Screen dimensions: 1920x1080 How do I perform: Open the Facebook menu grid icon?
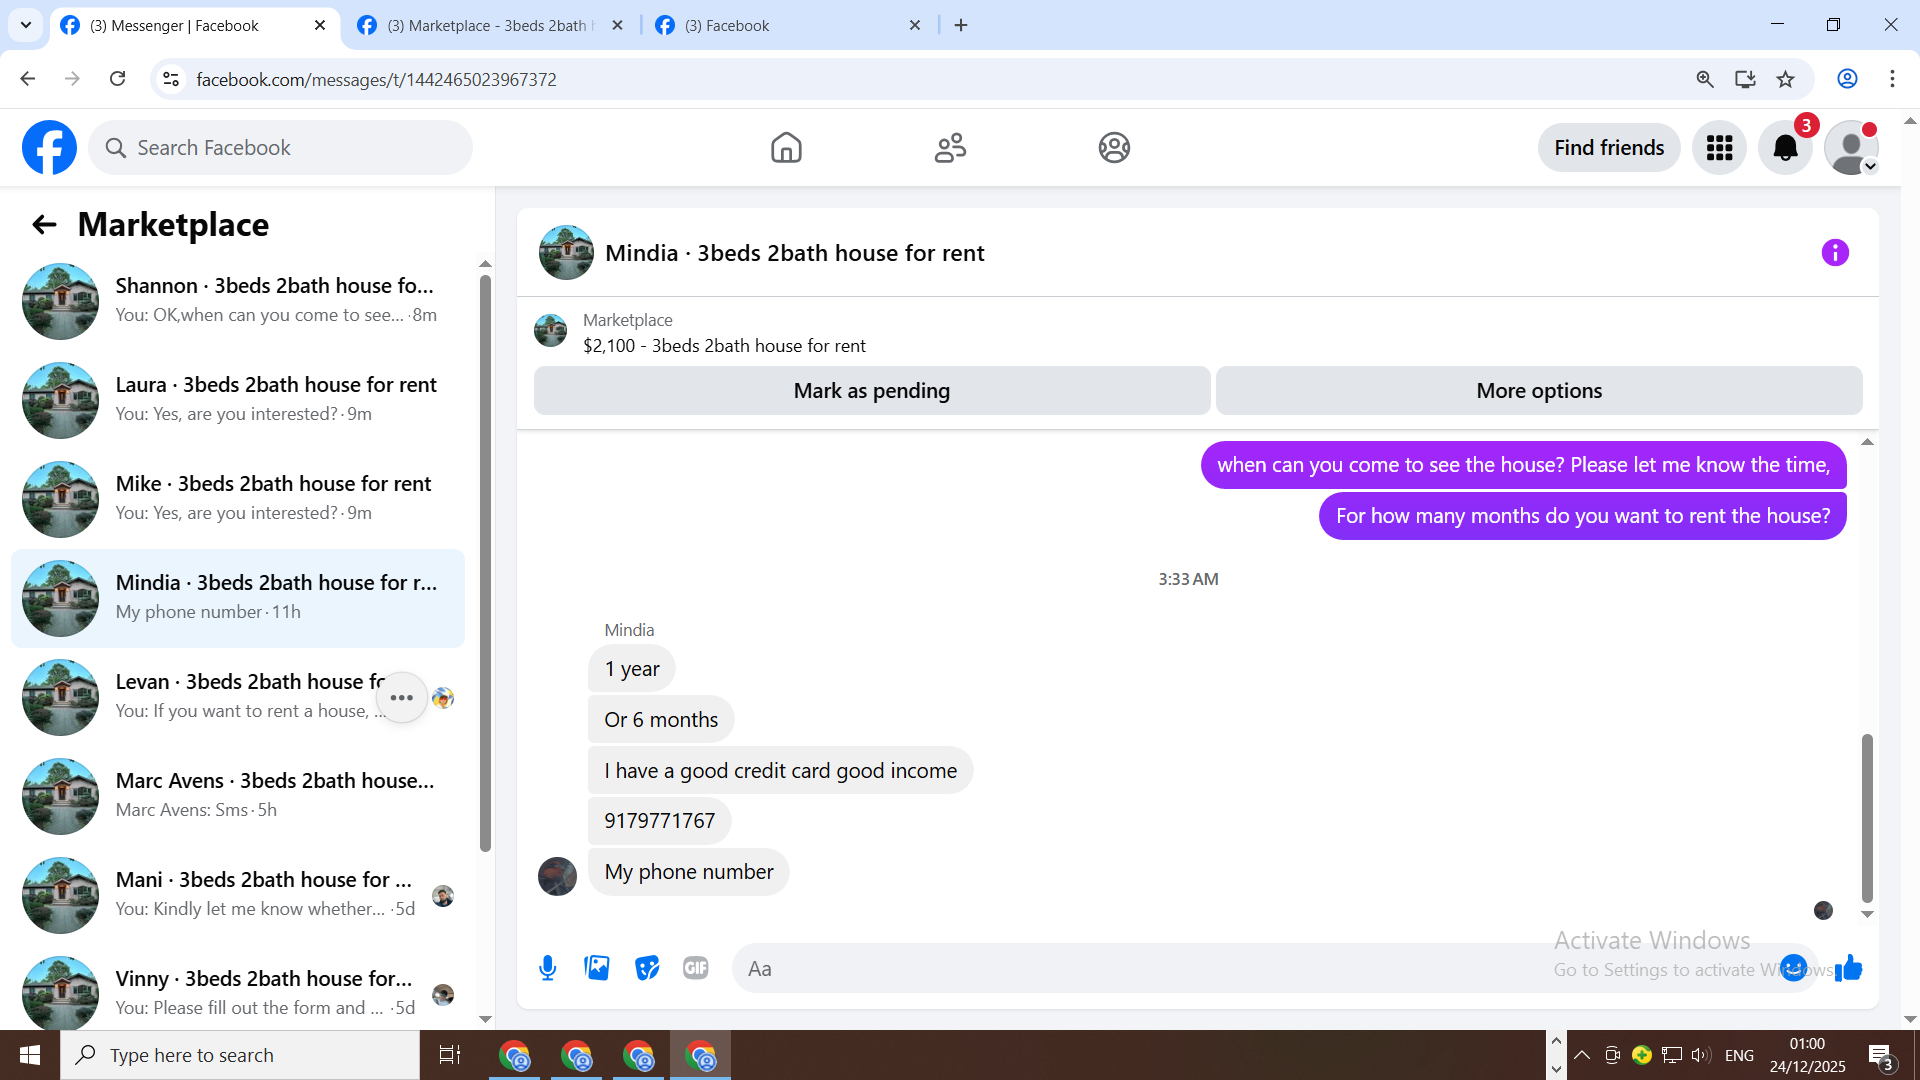(x=1719, y=148)
